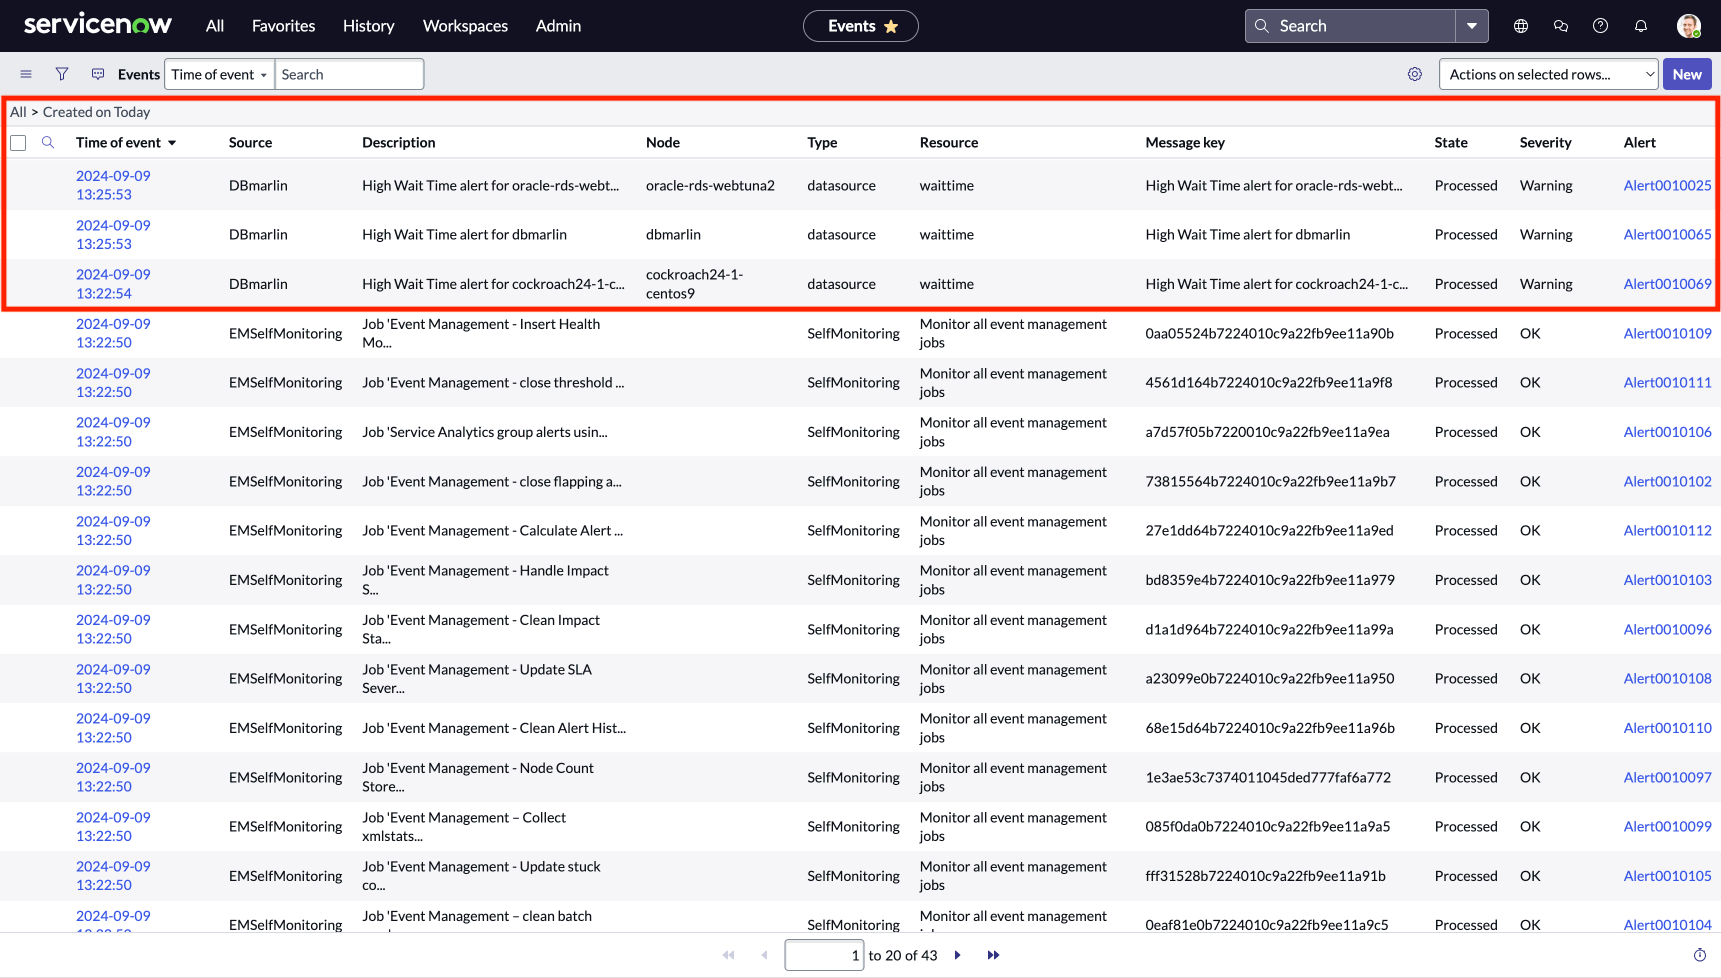
Task: Go to the next page arrow
Action: 958,955
